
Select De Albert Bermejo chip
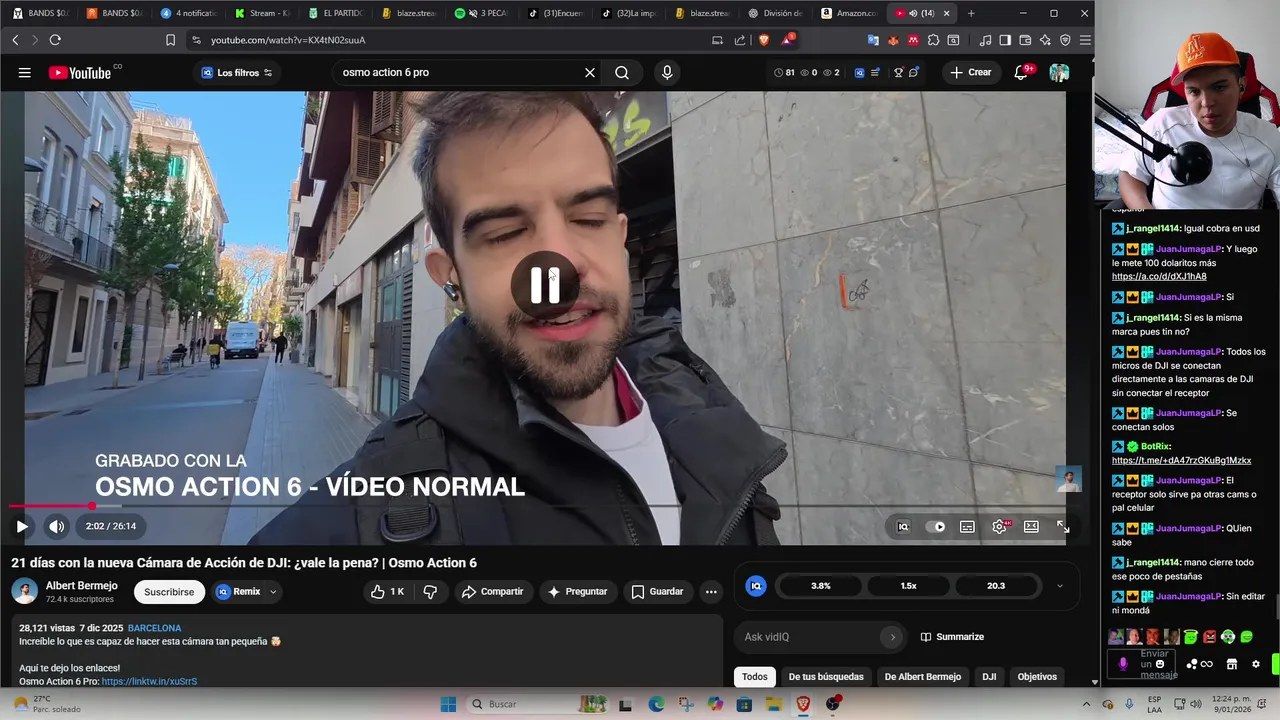pyautogui.click(x=922, y=677)
